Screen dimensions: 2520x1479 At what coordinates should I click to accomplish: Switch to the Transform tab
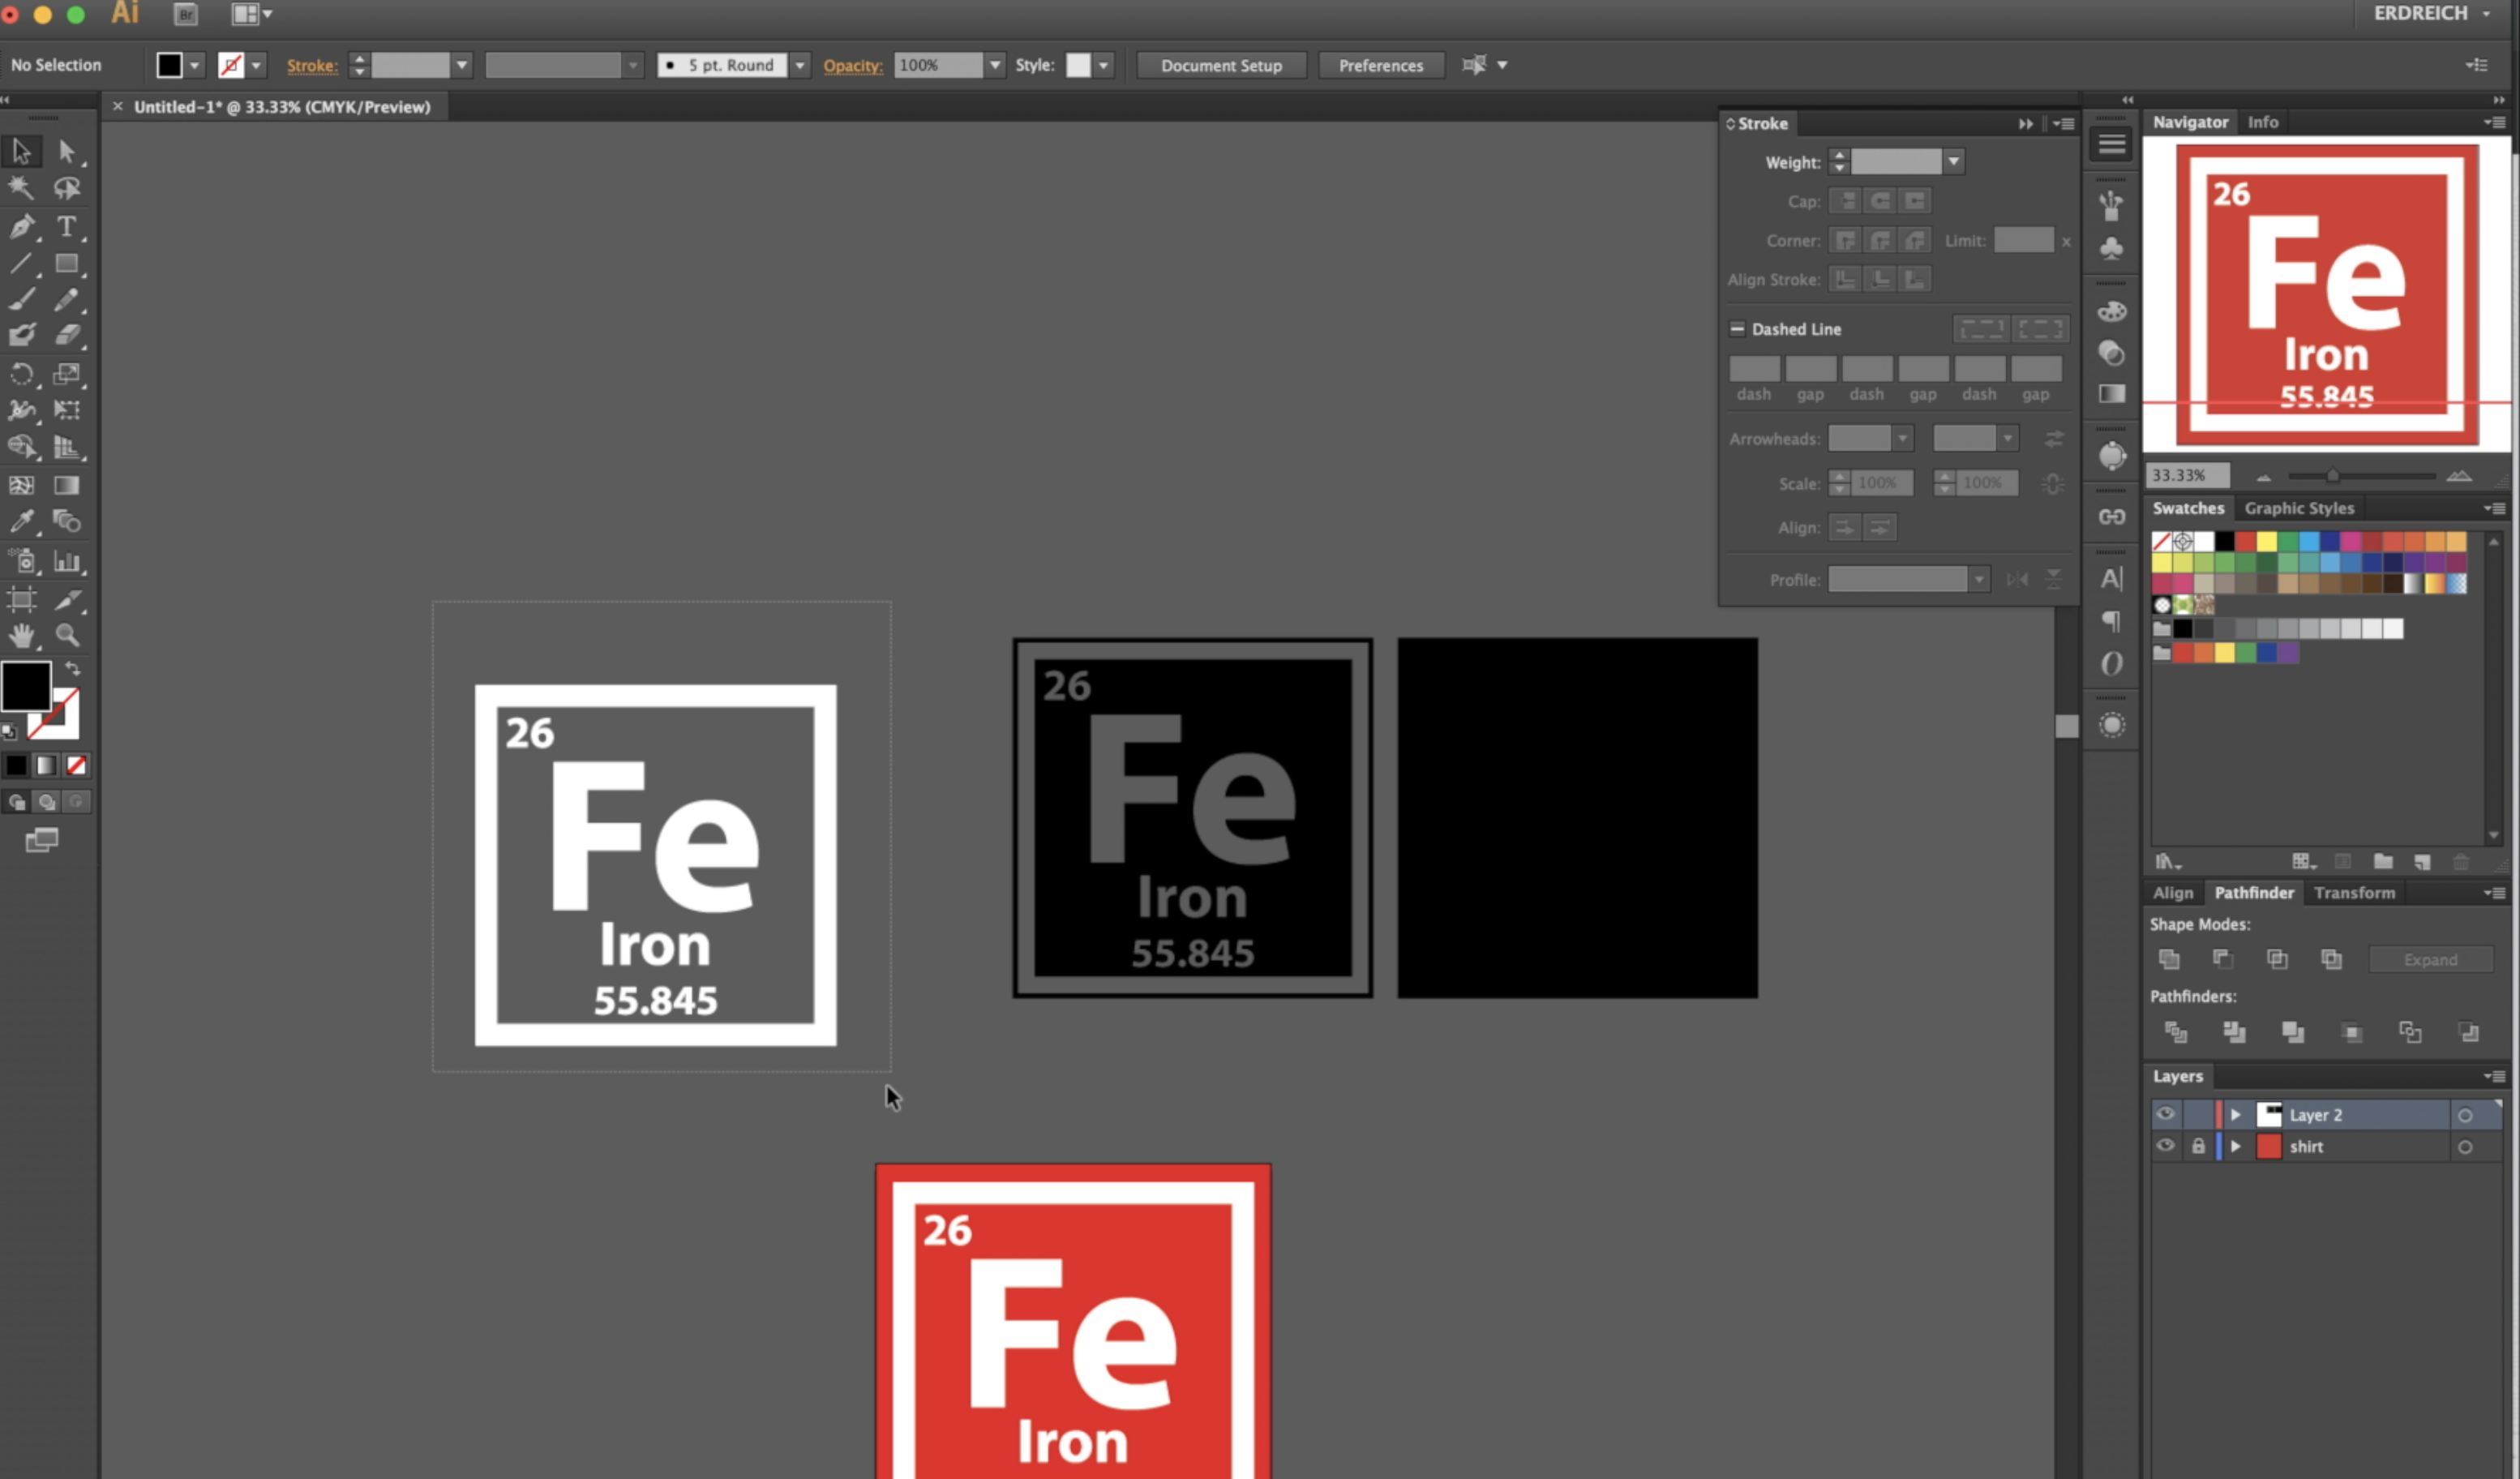click(x=2353, y=892)
